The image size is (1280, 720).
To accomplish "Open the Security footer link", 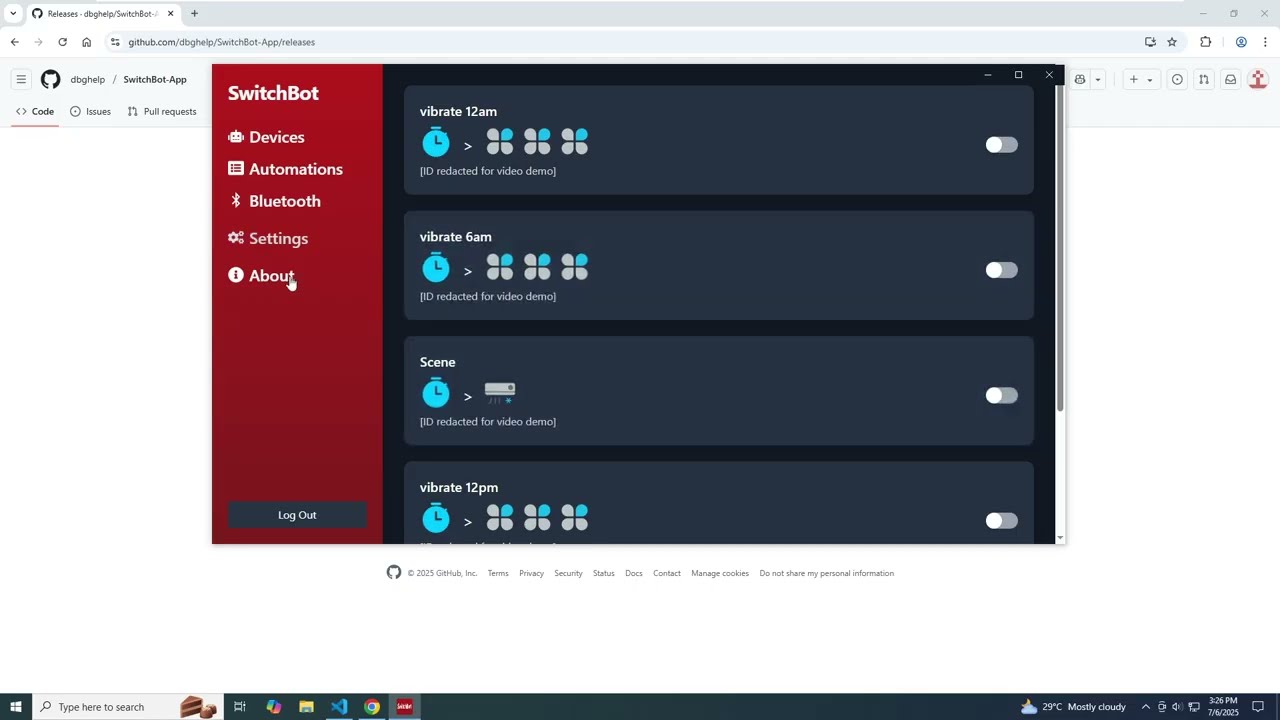I will pos(568,573).
